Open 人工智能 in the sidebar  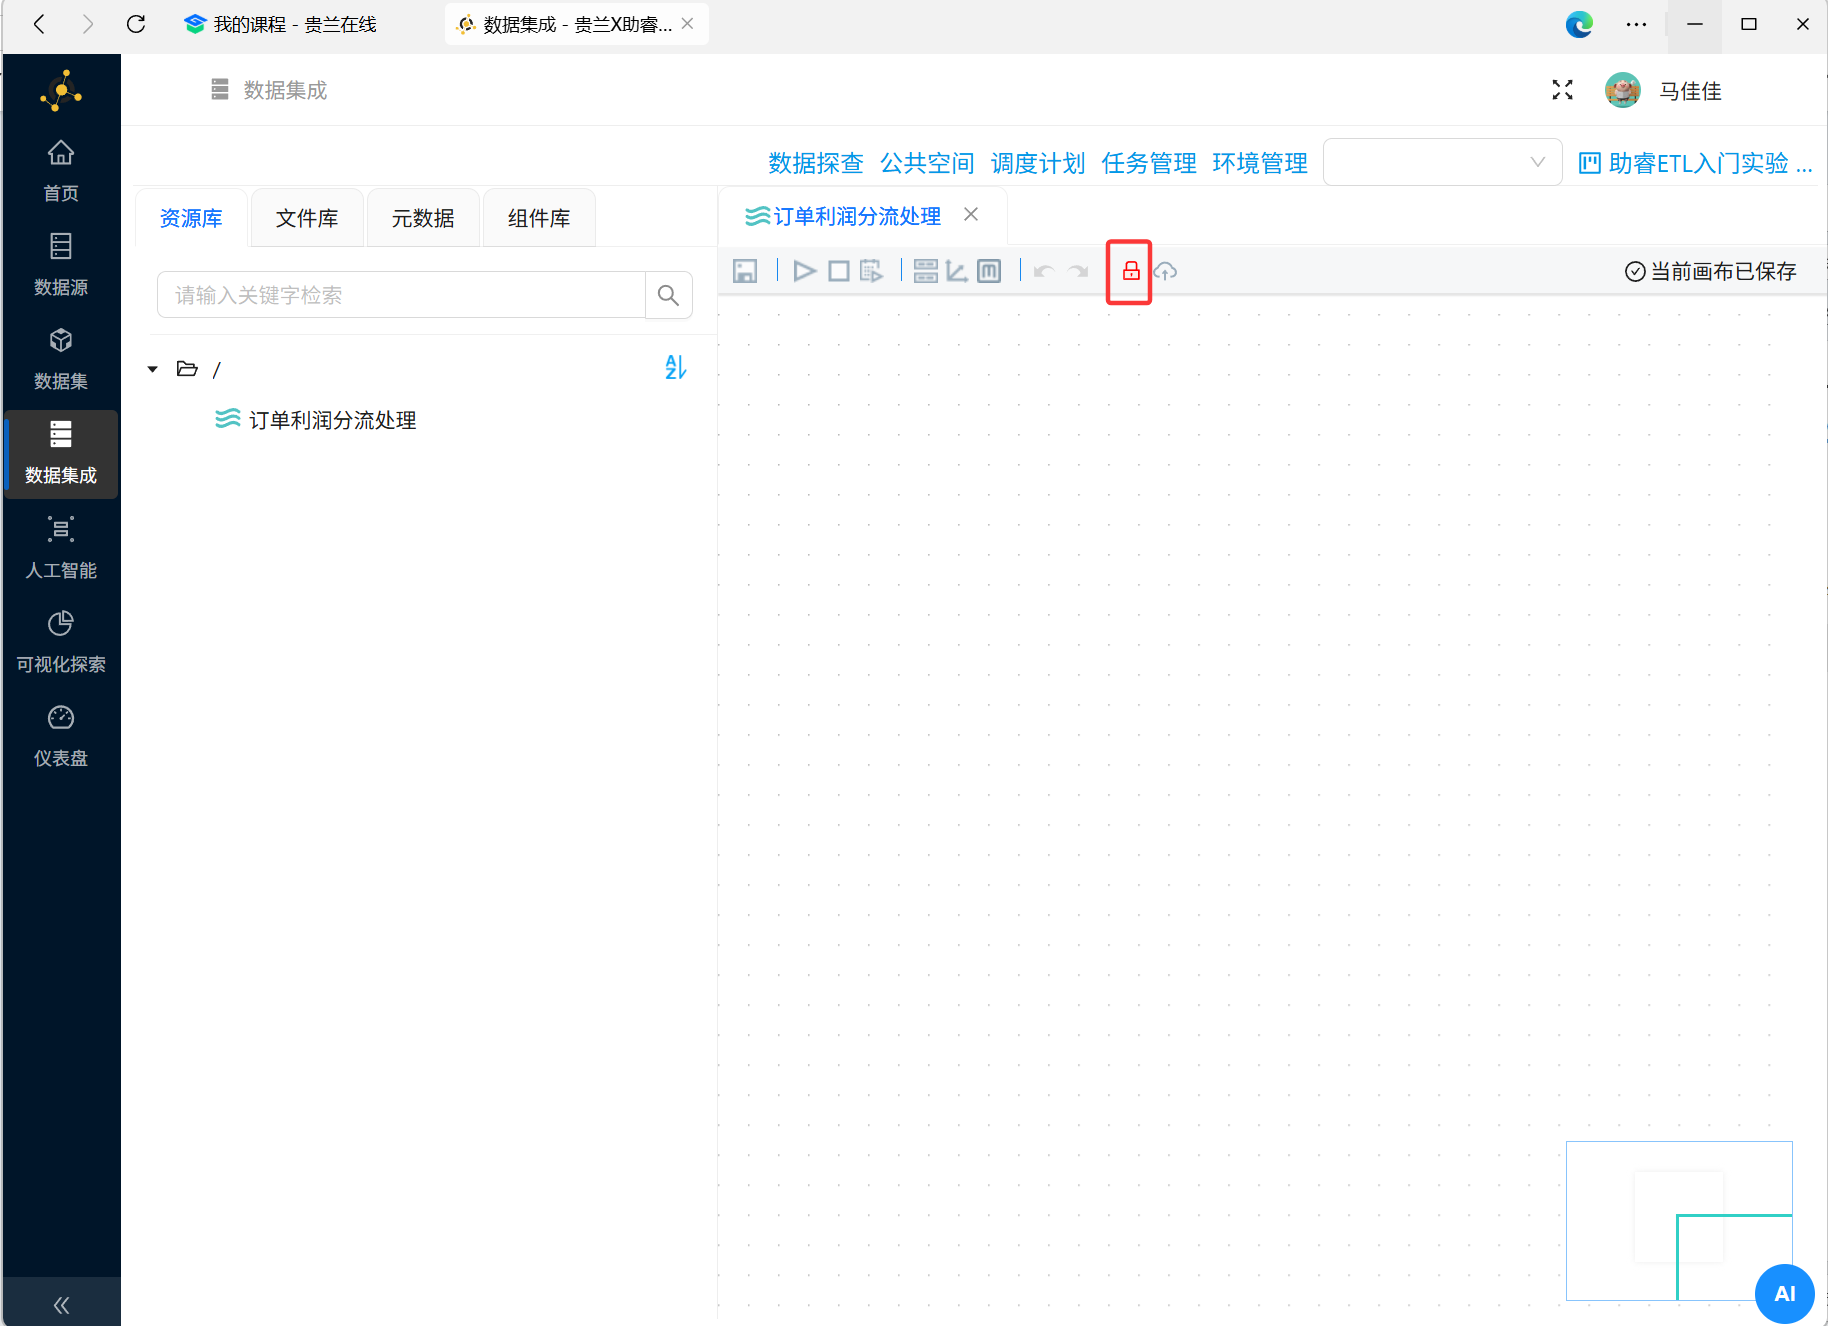[61, 548]
